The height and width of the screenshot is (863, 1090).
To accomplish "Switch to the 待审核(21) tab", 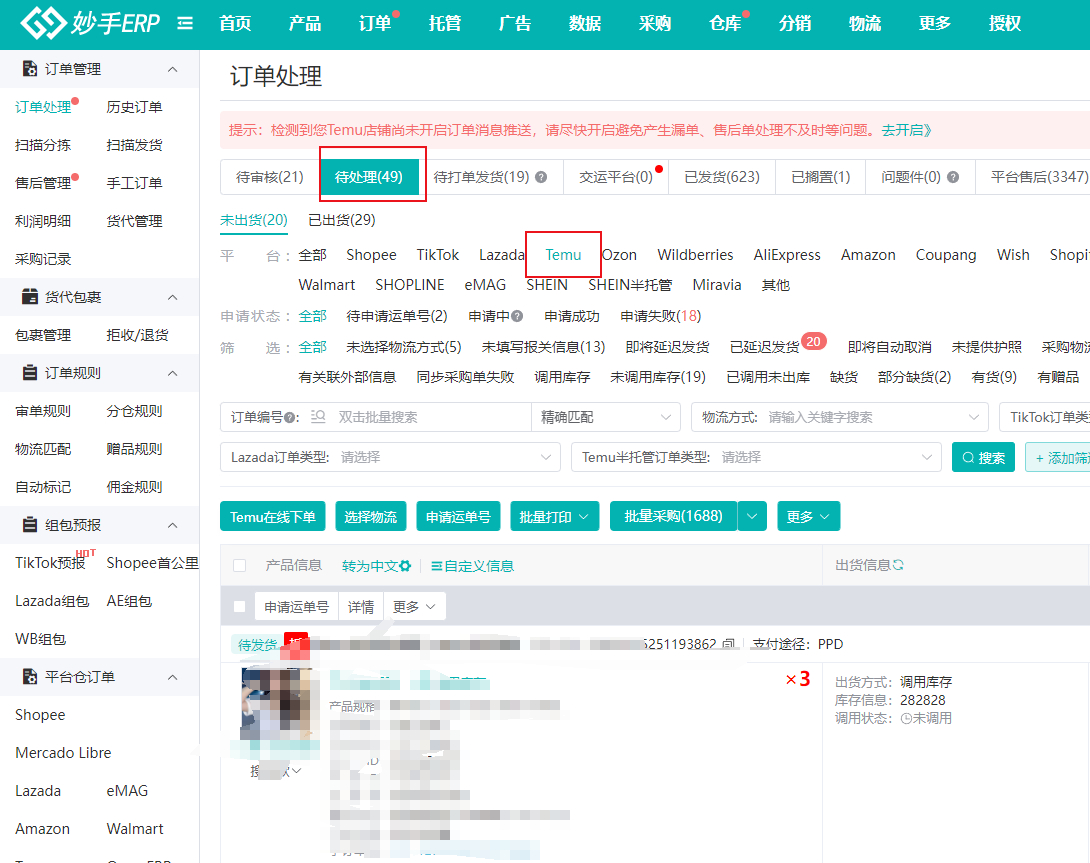I will click(x=270, y=177).
